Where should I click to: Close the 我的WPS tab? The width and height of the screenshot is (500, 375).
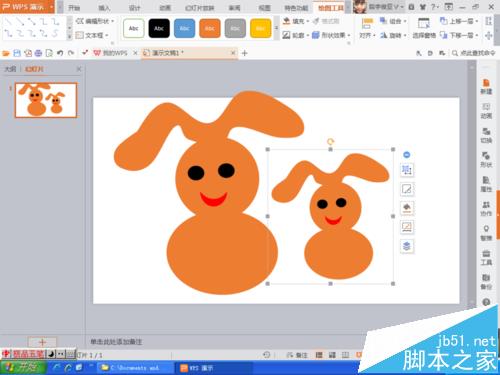(135, 53)
